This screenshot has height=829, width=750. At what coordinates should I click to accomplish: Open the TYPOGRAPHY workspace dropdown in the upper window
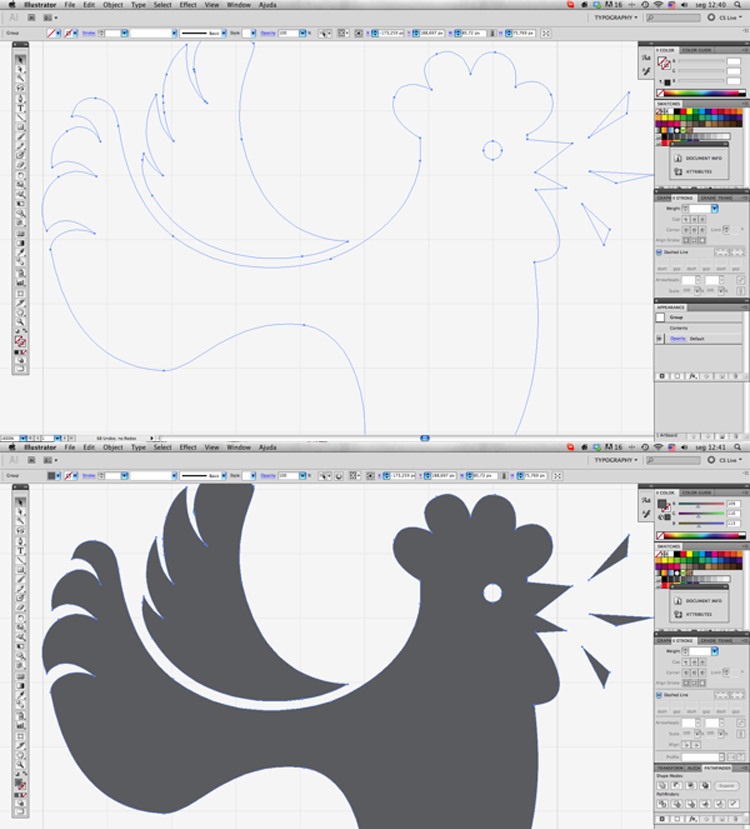[616, 17]
